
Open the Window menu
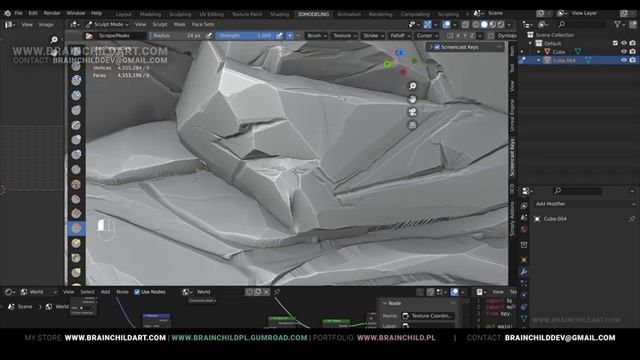pyautogui.click(x=76, y=13)
